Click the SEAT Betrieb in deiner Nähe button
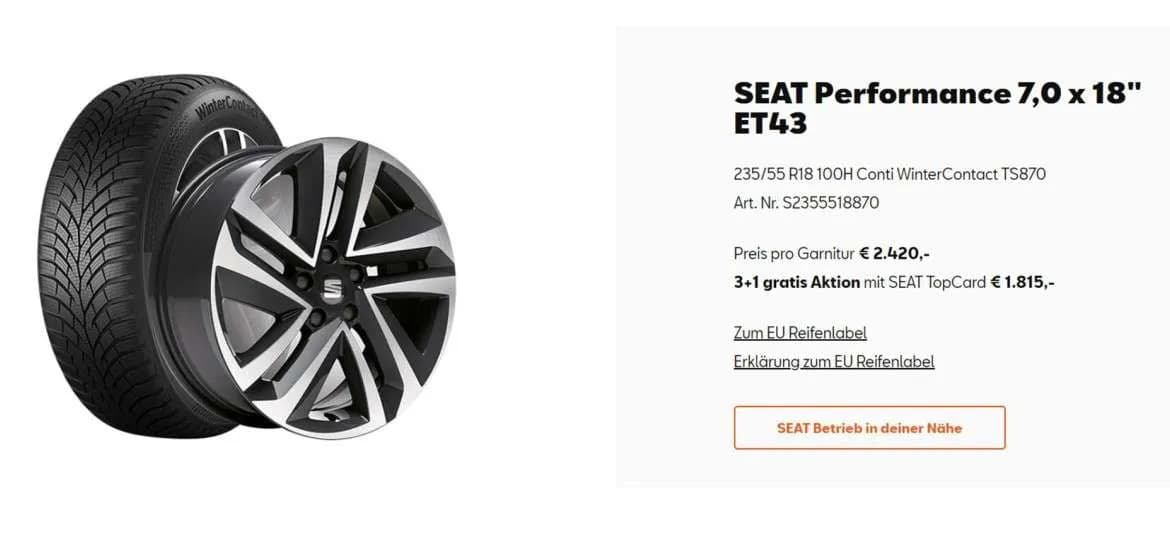 [x=869, y=428]
